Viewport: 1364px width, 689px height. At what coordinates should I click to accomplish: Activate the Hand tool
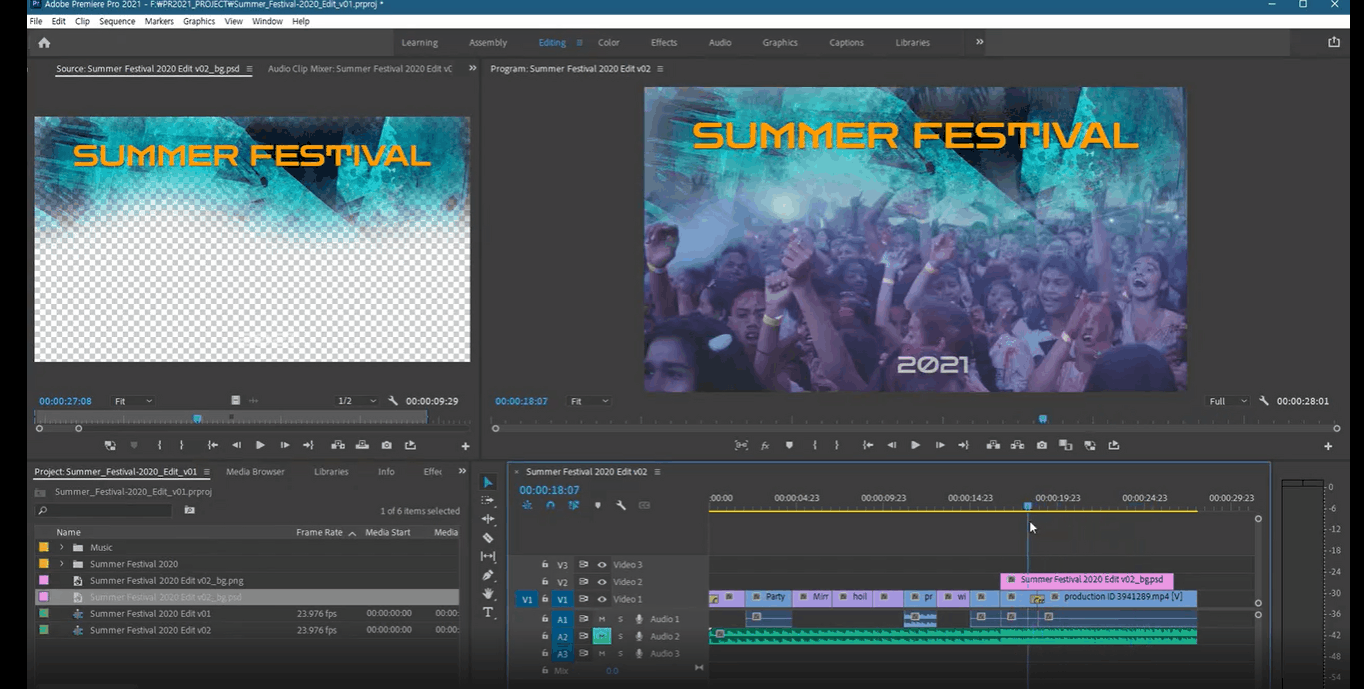point(488,594)
